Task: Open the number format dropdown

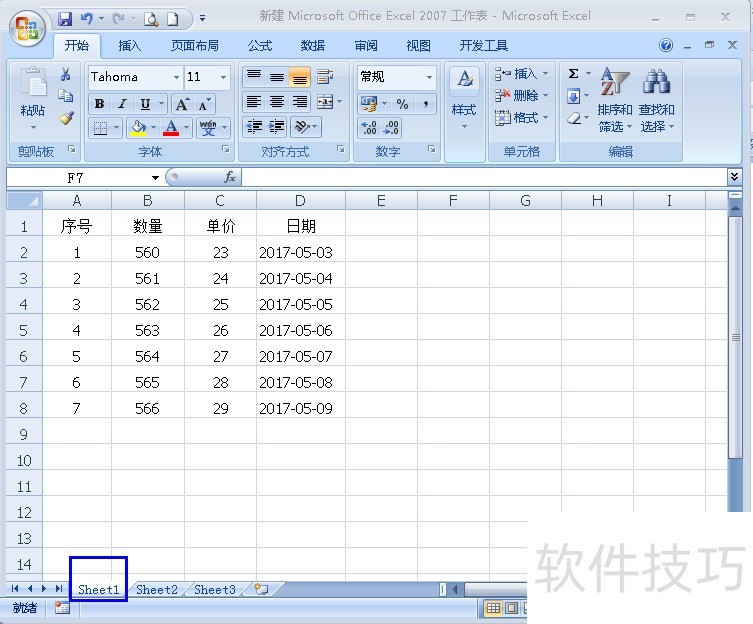Action: coord(429,77)
